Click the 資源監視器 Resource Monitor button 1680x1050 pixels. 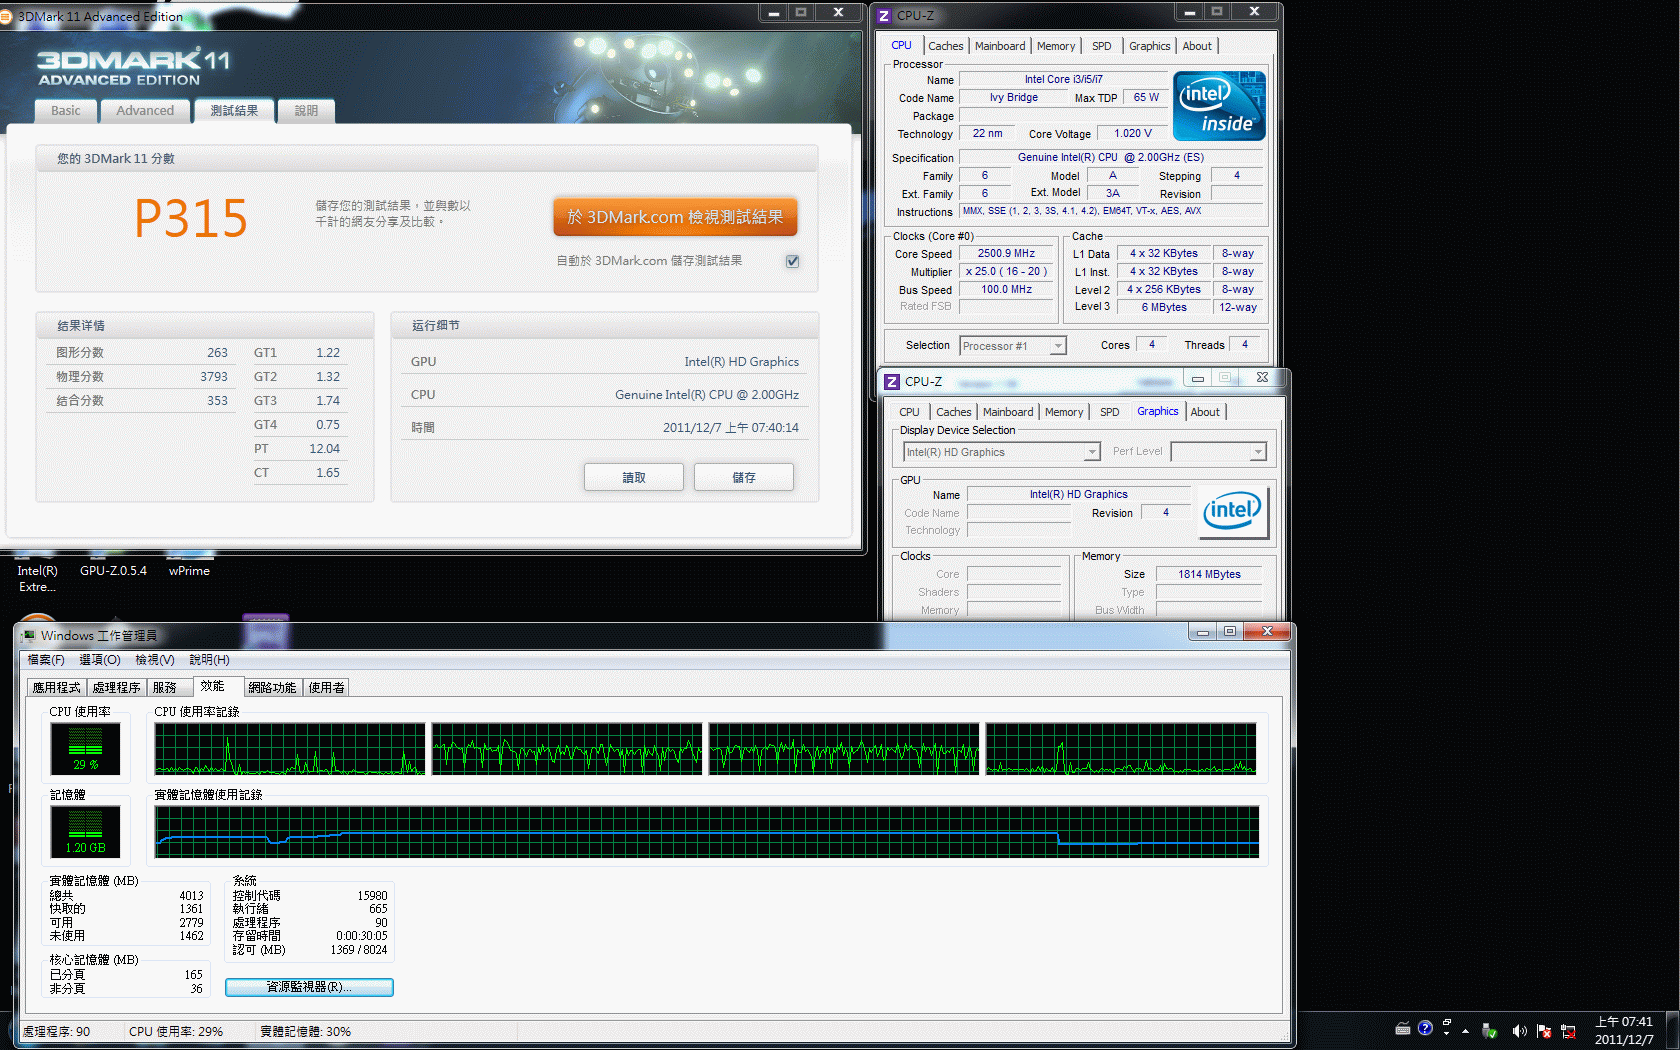(309, 987)
